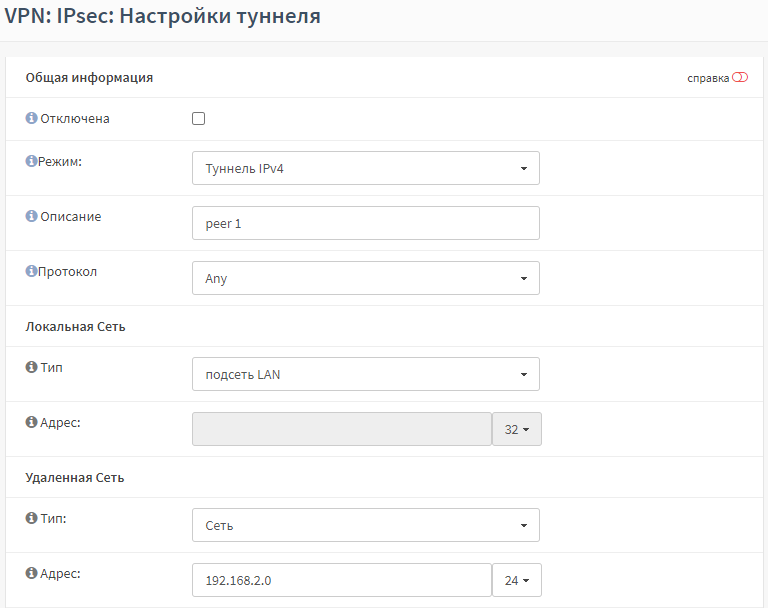Check the Отключена checkbox

click(198, 119)
